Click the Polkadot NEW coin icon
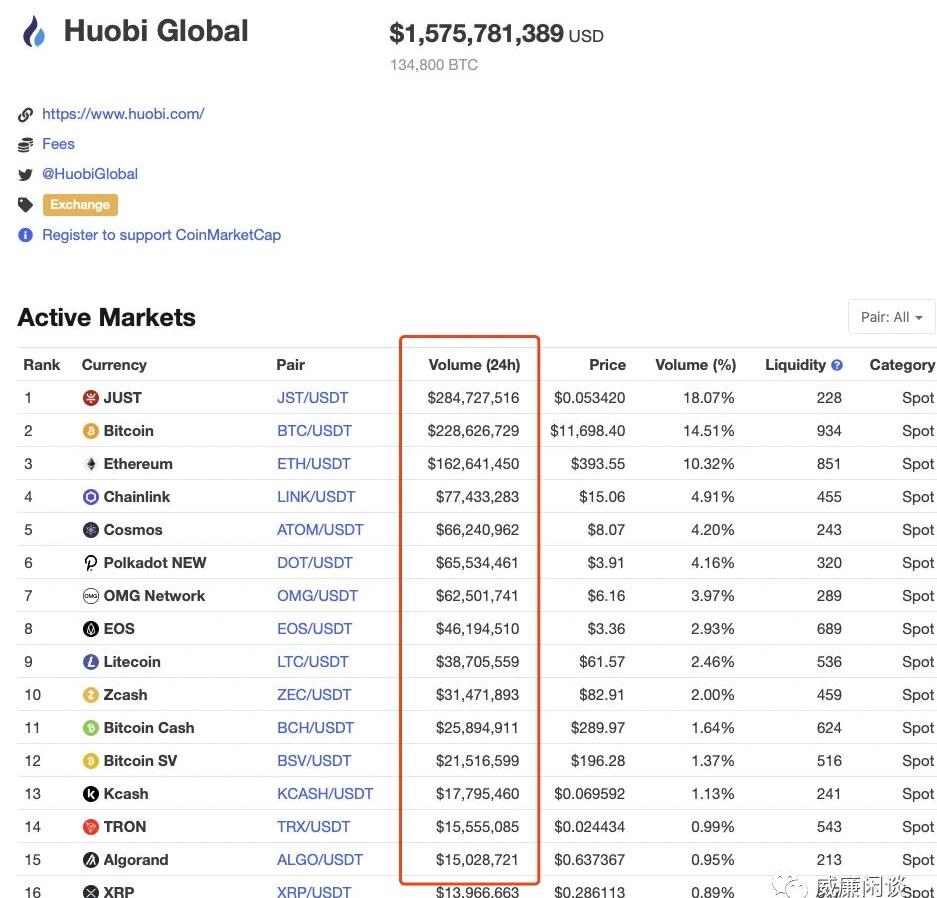937x898 pixels. (x=91, y=563)
